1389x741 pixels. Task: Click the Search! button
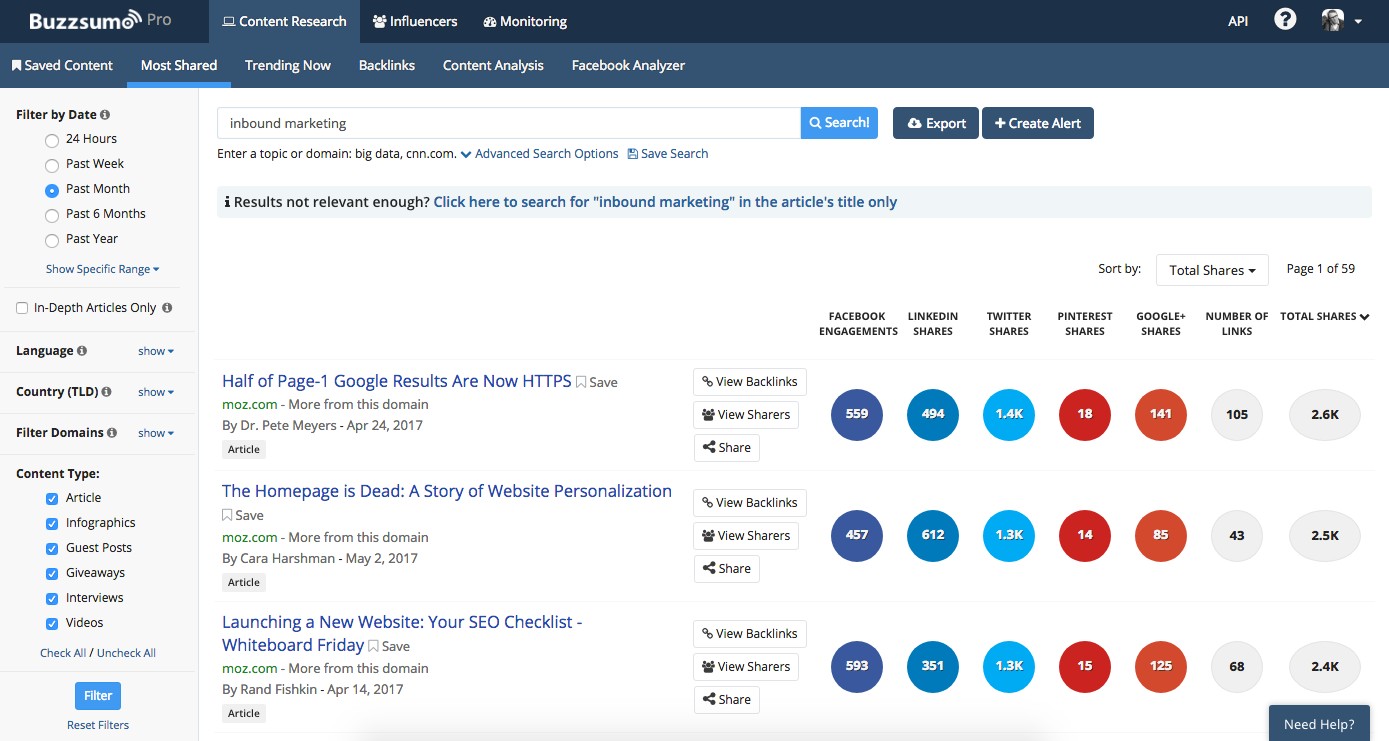tap(839, 123)
